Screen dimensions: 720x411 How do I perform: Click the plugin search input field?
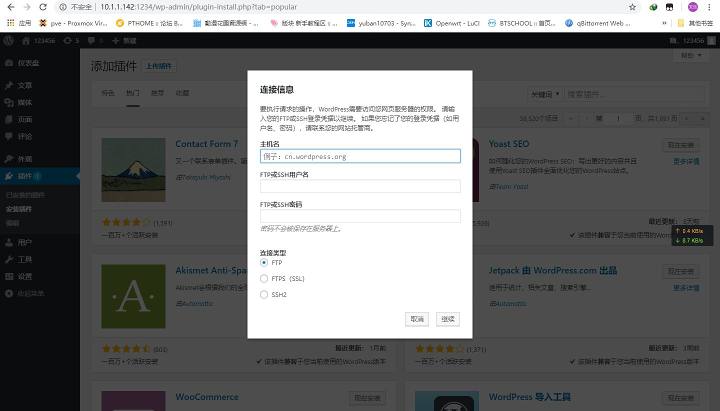635,94
